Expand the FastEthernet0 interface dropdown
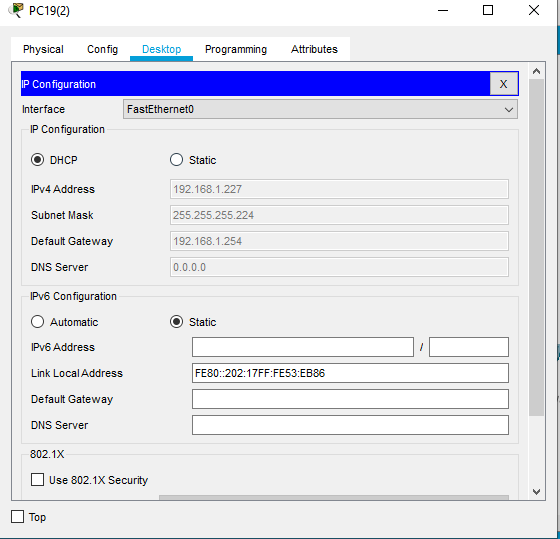 coord(320,109)
